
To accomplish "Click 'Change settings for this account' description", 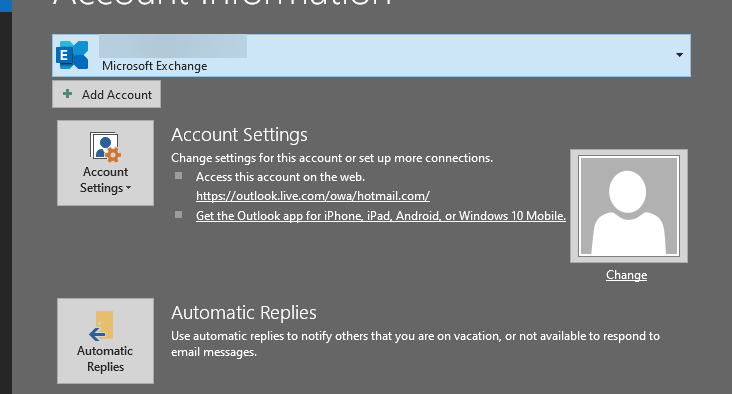I will point(332,158).
